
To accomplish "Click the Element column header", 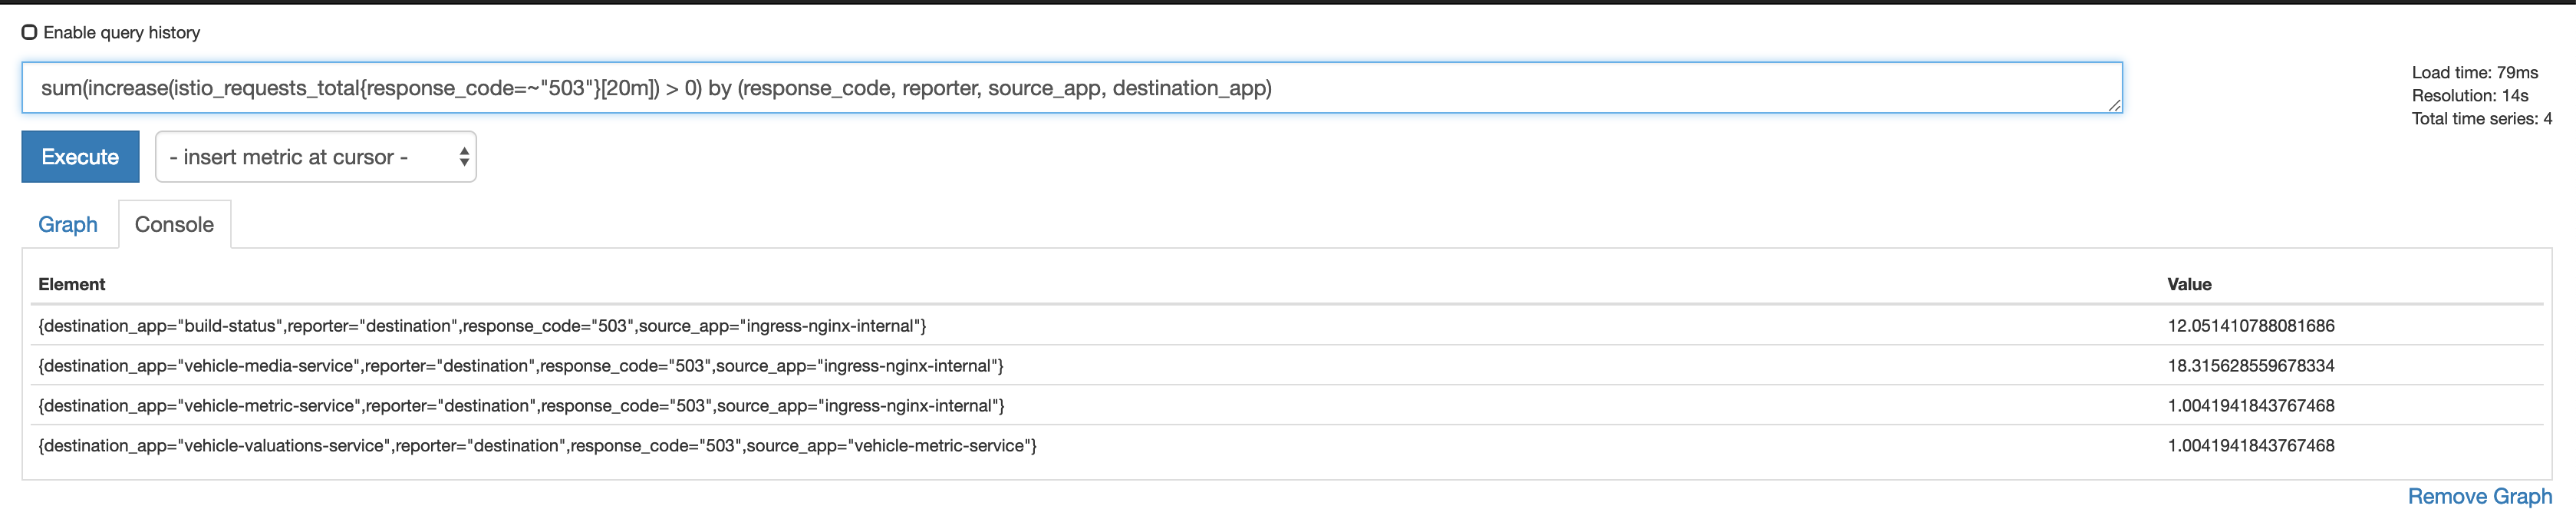I will tap(72, 284).
